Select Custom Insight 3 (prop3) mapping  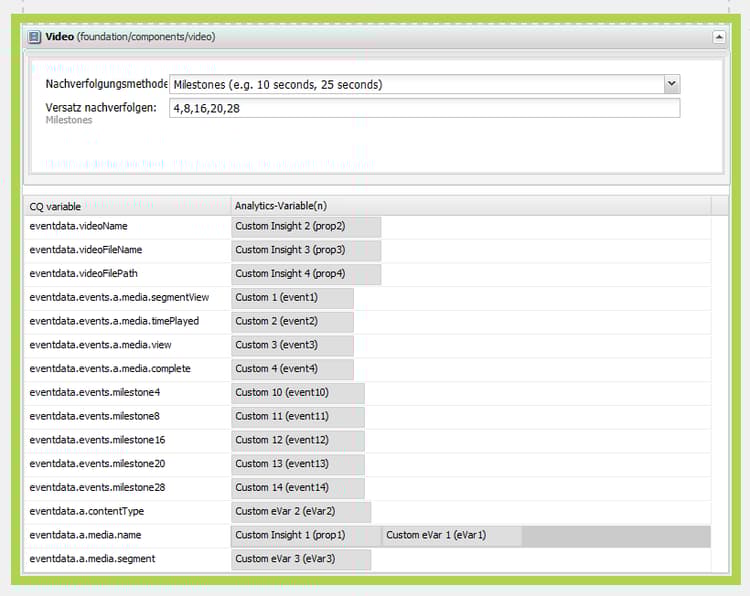coord(306,250)
